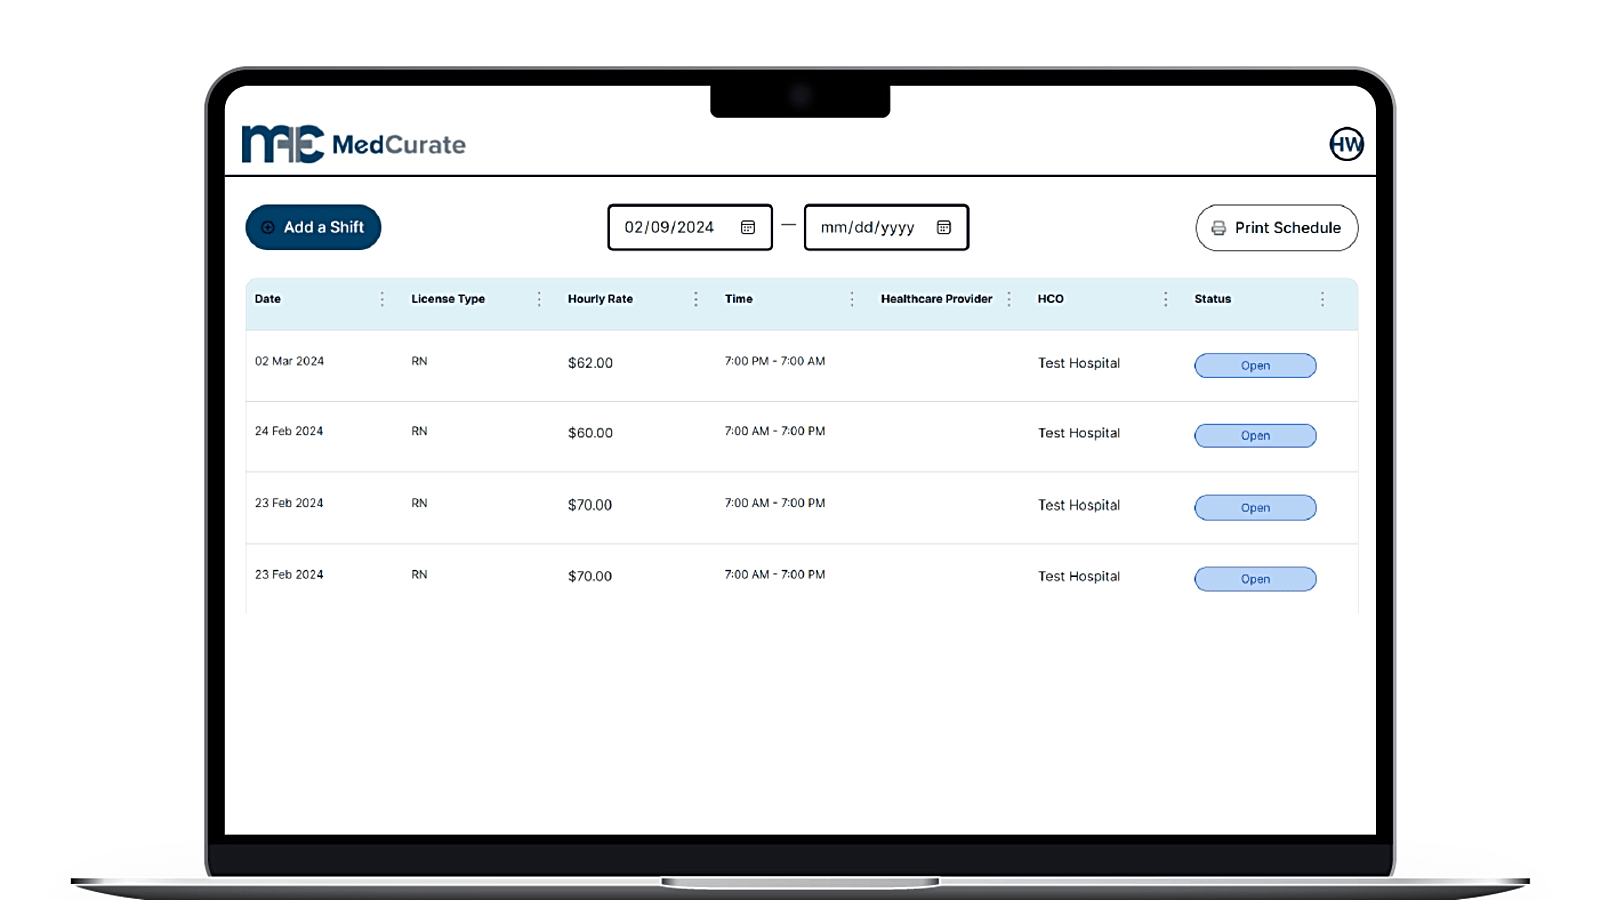The height and width of the screenshot is (900, 1600).
Task: Click Open status badge in the last table row
Action: 1255,579
